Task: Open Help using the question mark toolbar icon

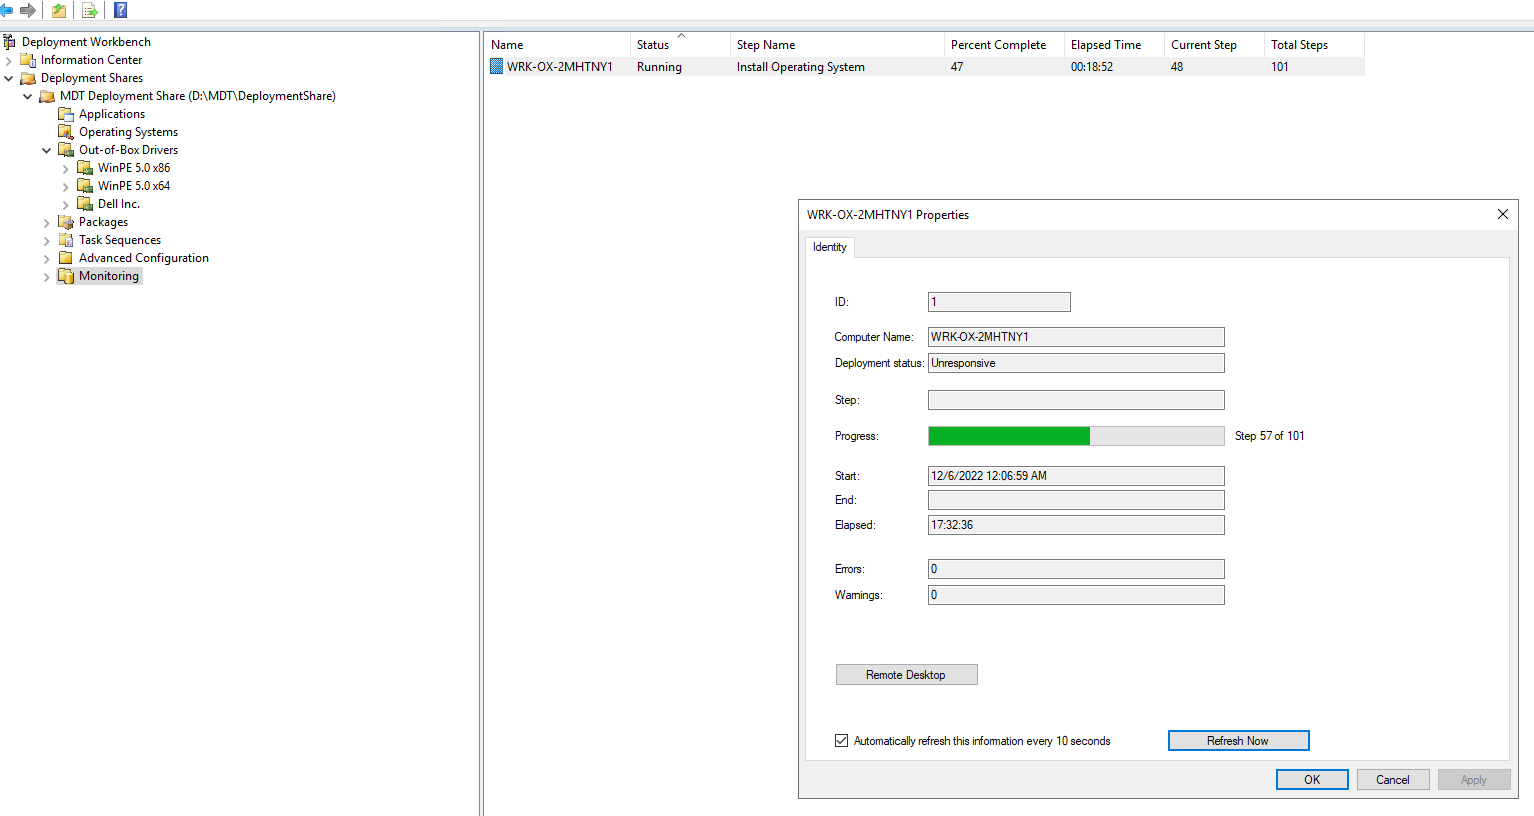Action: coord(119,11)
